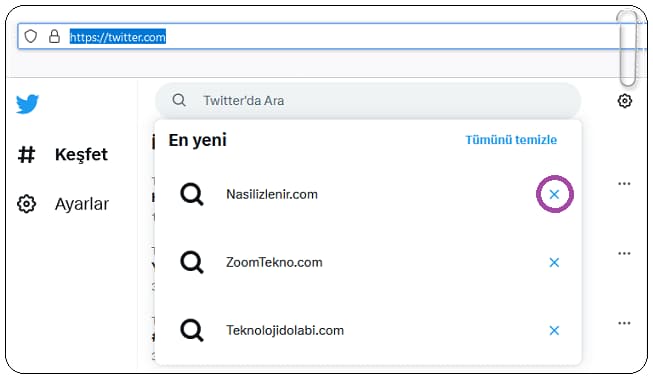This screenshot has width=653, height=379.
Task: Focus the Twitter'da Ara search field
Action: pyautogui.click(x=368, y=100)
